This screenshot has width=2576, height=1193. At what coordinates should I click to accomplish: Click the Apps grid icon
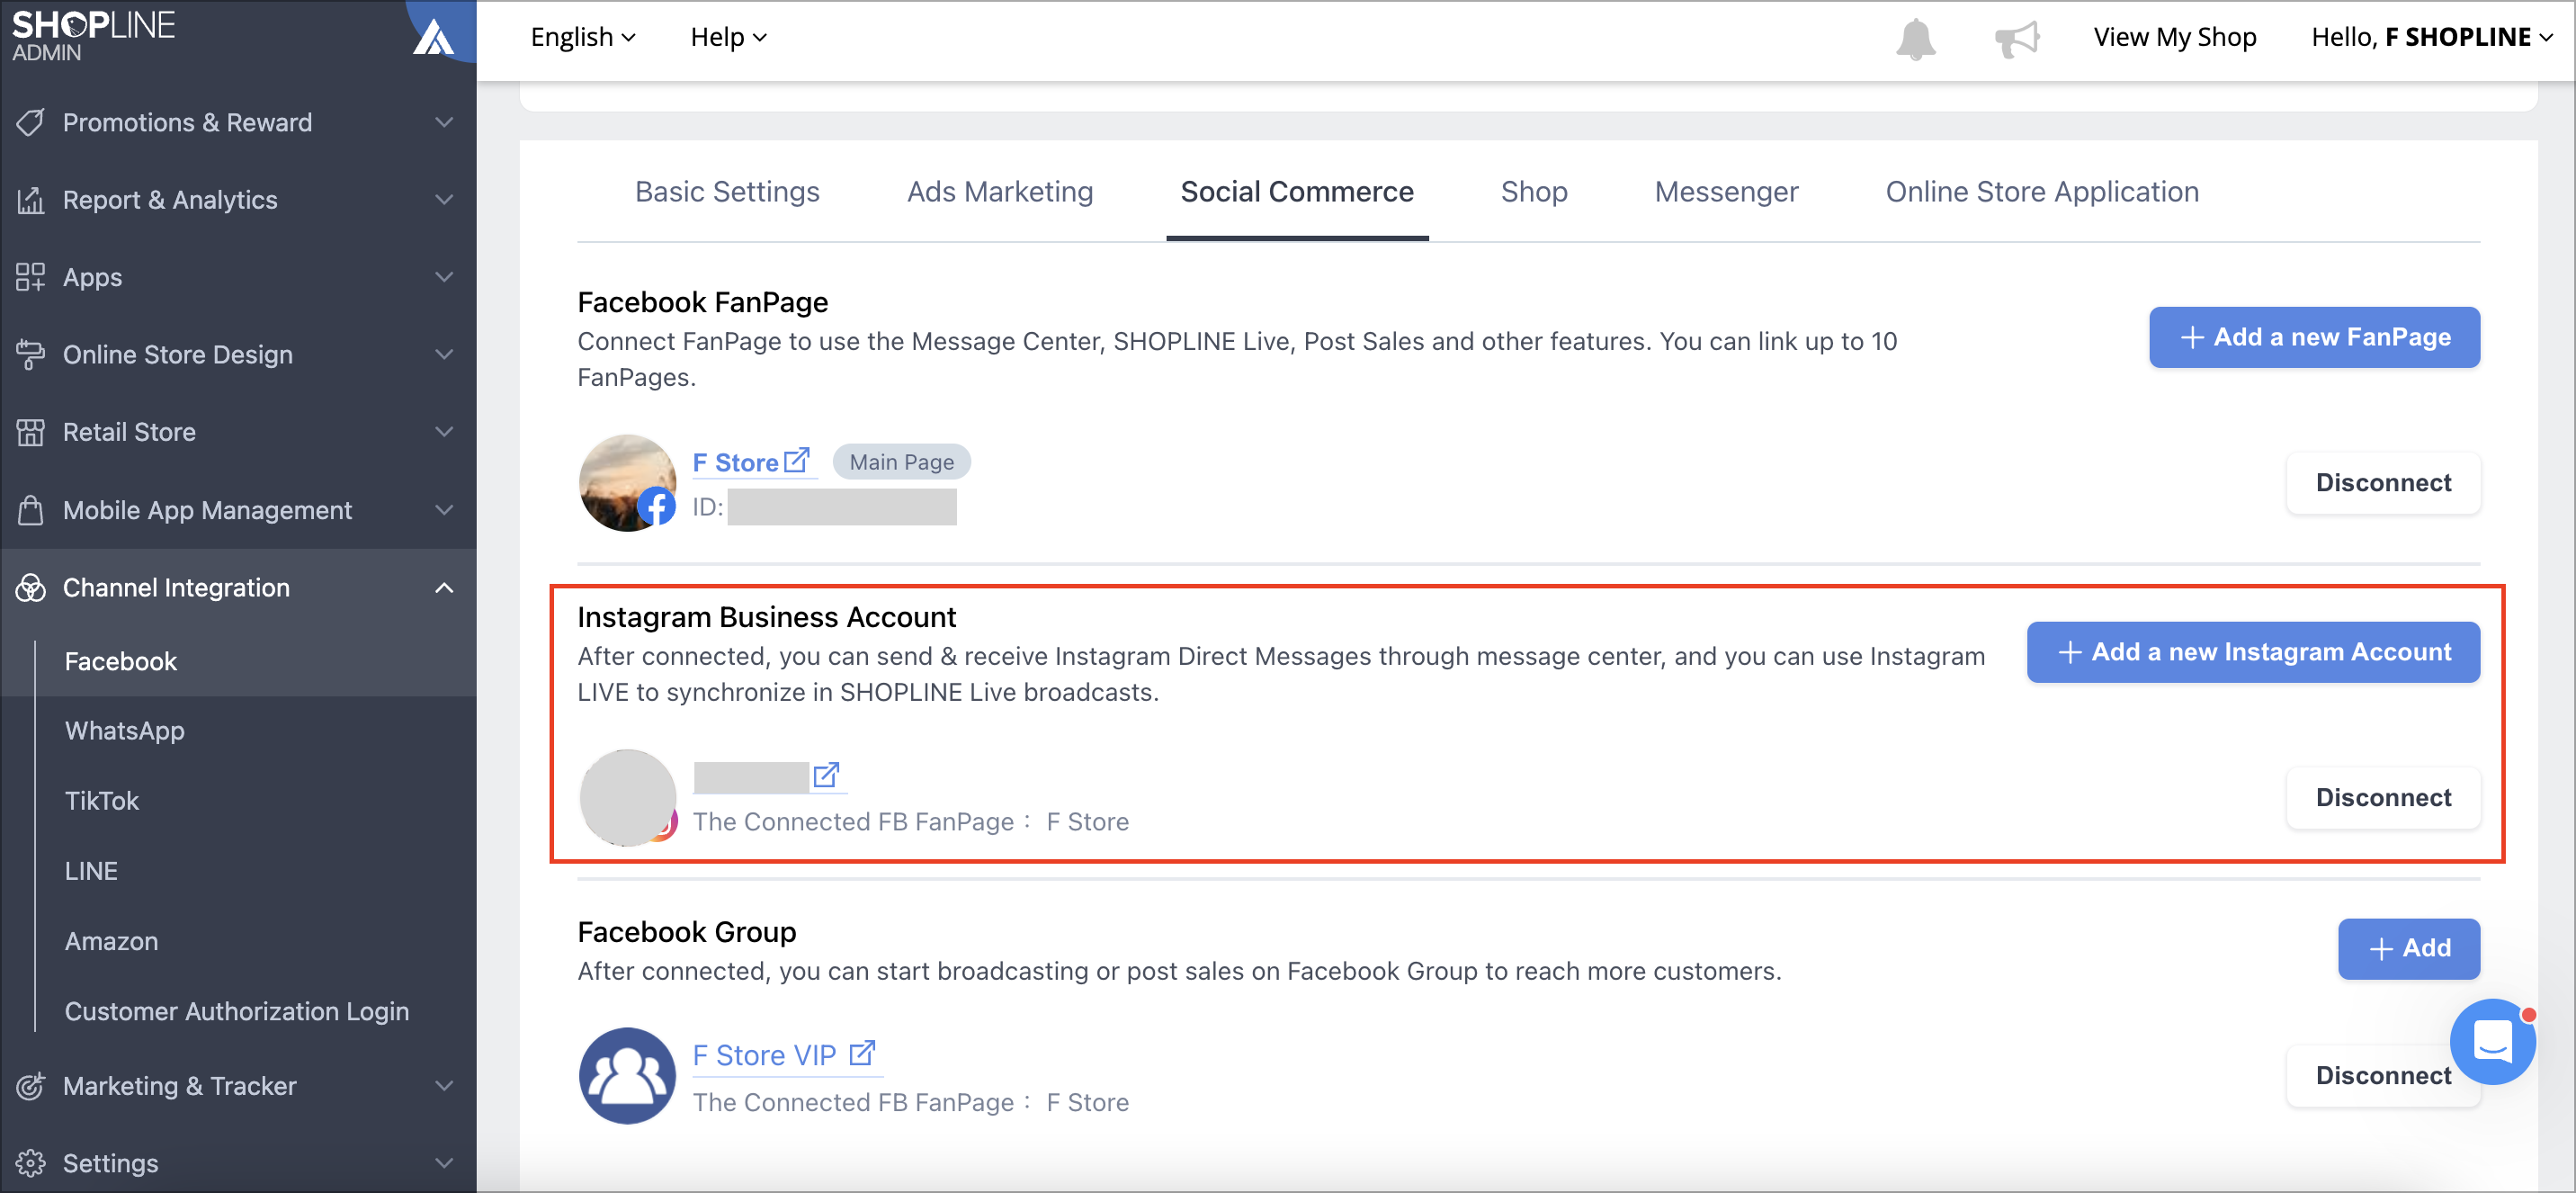30,277
